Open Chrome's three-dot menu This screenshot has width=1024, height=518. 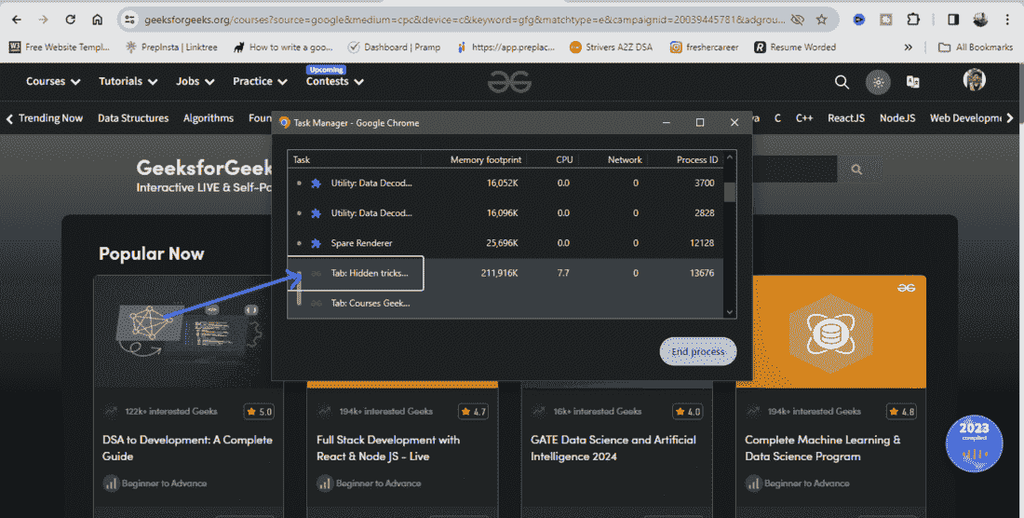coord(1008,20)
